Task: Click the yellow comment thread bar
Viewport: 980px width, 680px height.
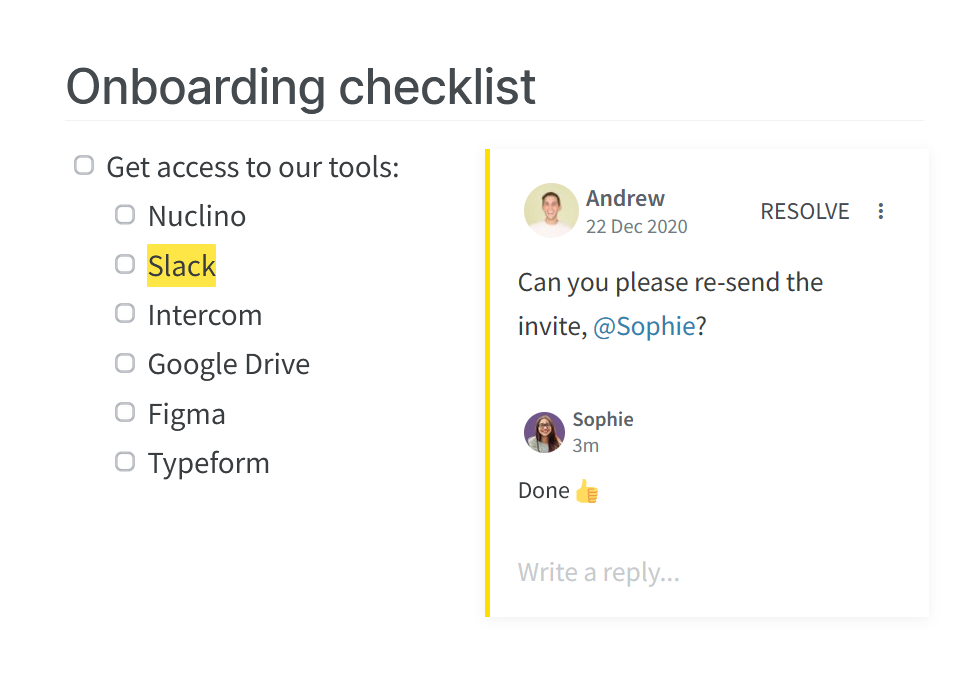Action: (x=488, y=382)
